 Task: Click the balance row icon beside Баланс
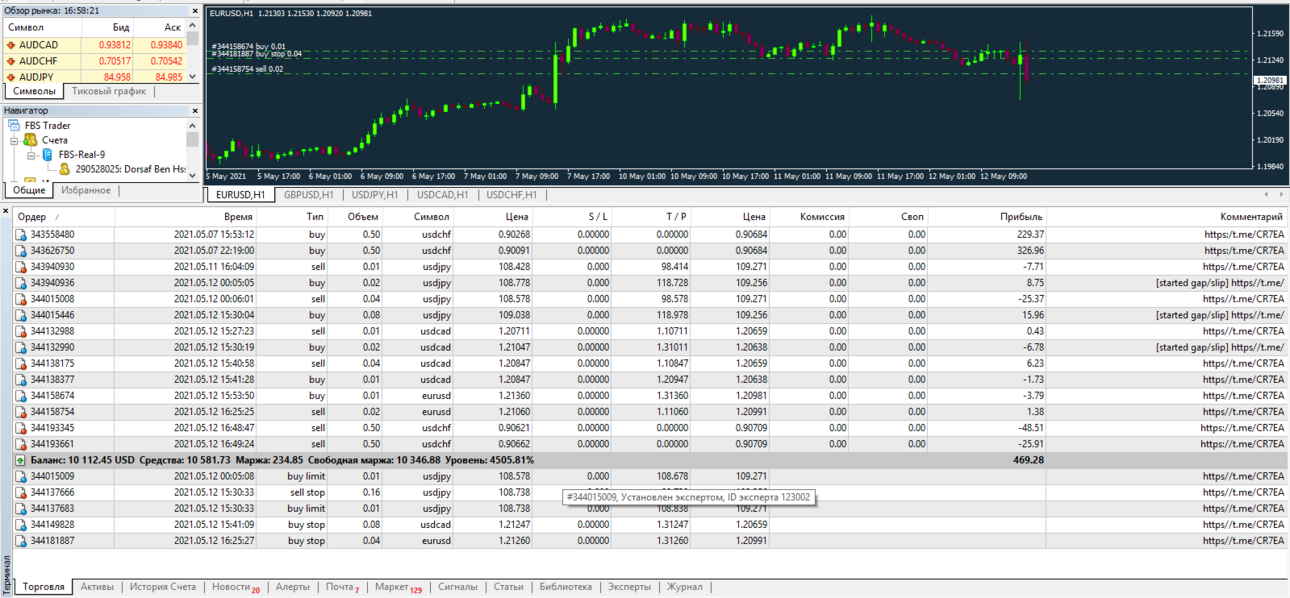(x=22, y=460)
